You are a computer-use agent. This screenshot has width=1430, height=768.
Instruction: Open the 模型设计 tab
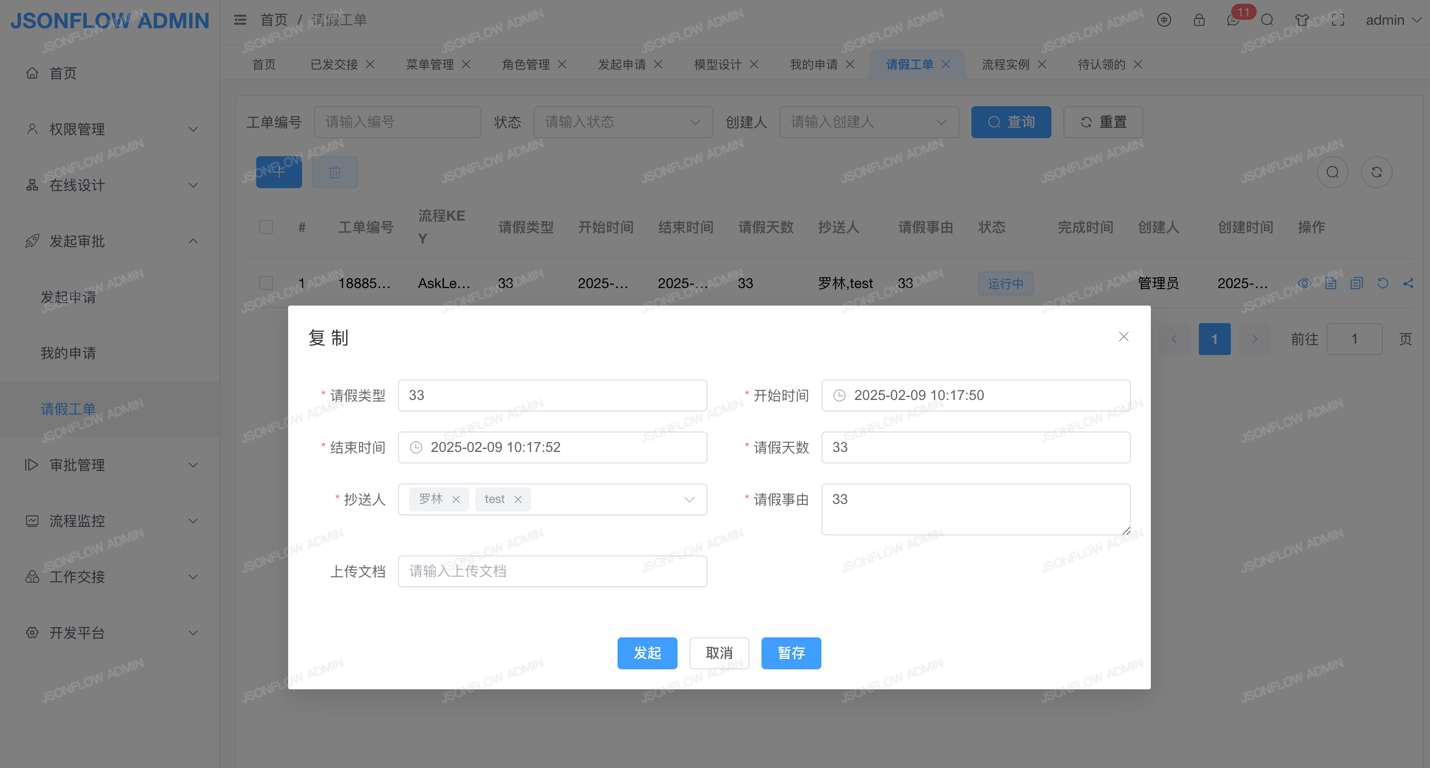(x=717, y=64)
